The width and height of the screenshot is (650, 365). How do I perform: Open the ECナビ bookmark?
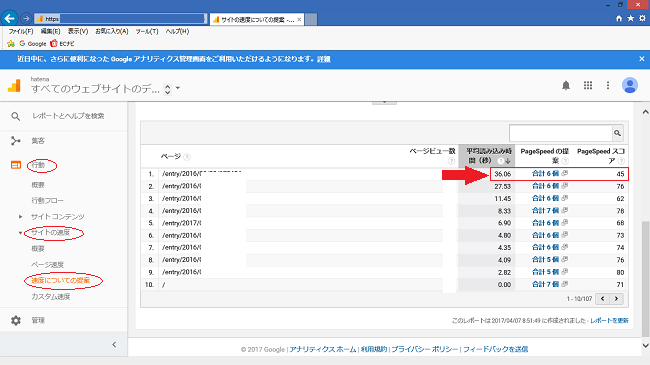(62, 44)
